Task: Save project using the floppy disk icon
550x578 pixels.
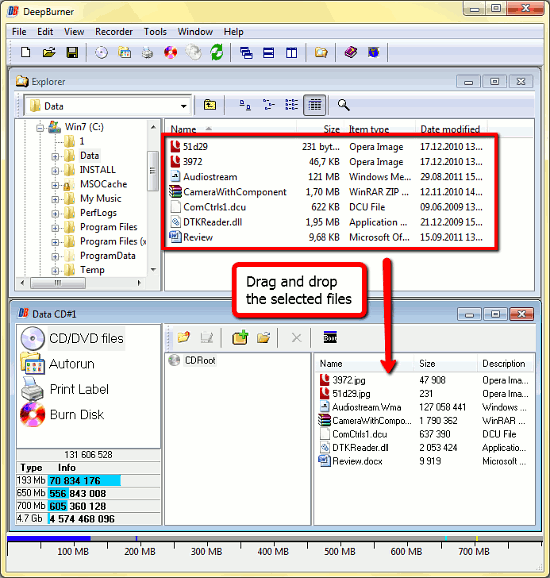Action: tap(72, 53)
